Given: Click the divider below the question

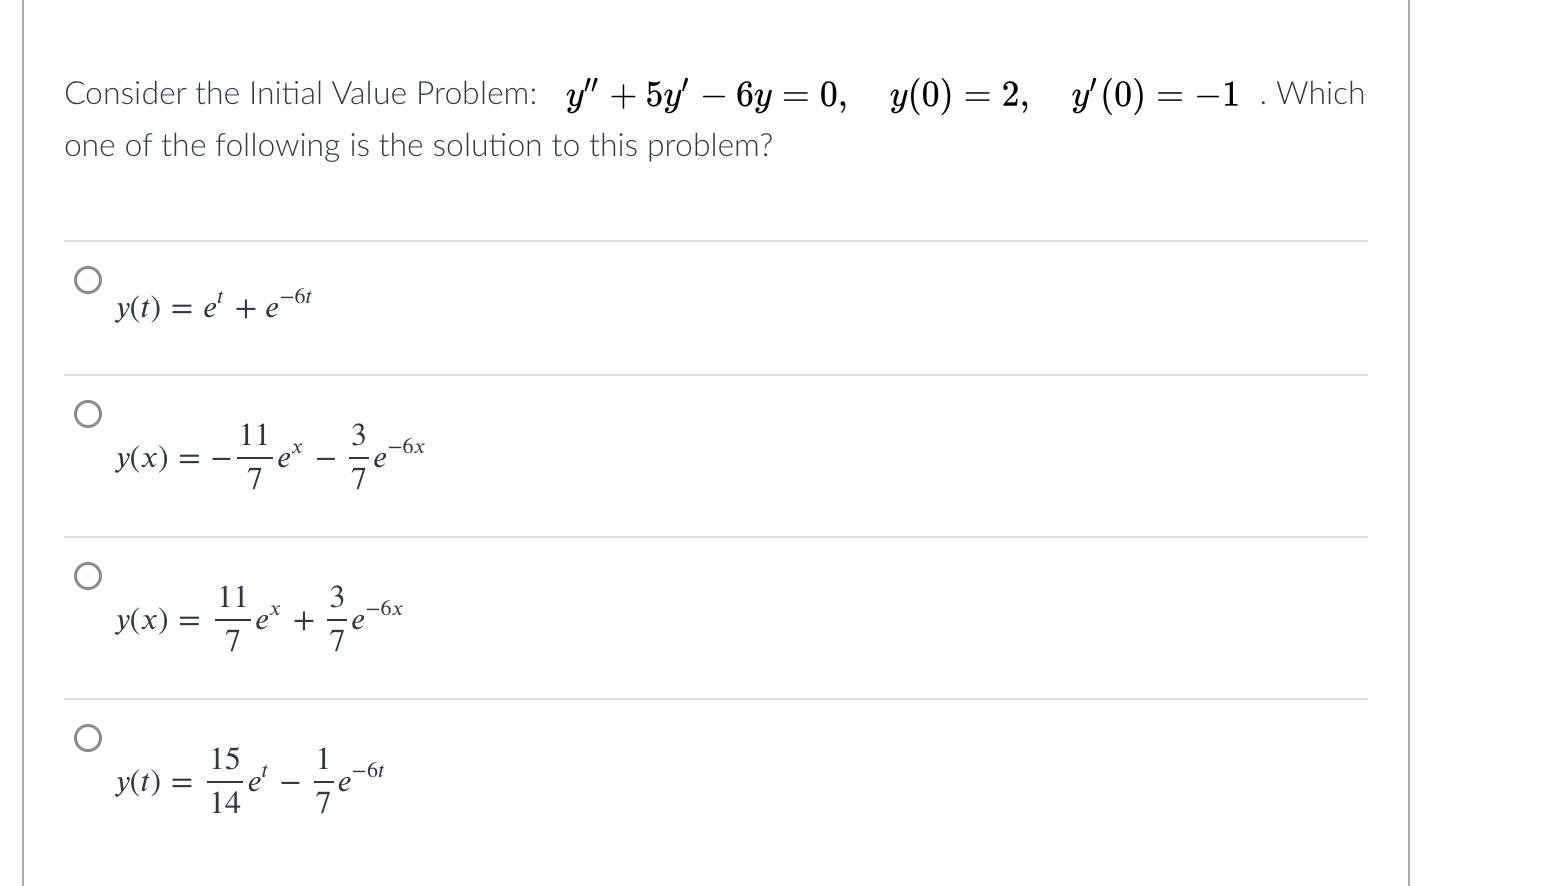Looking at the screenshot, I should point(714,240).
